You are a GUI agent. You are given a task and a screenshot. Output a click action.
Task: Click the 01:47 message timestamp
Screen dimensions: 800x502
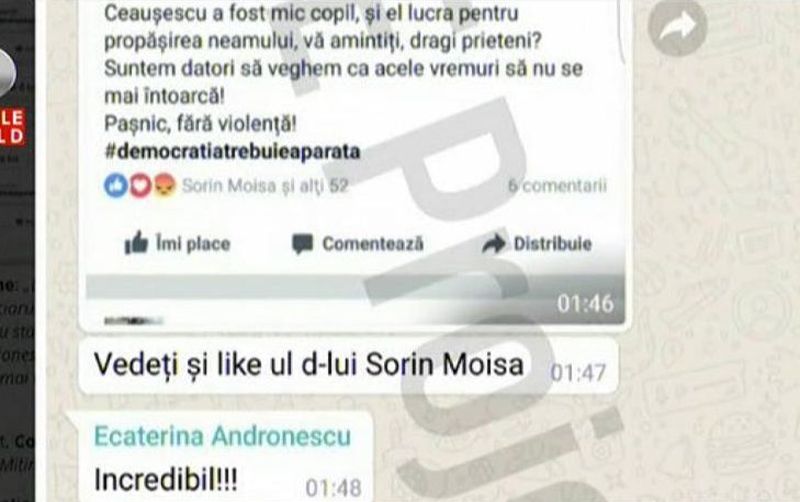(x=578, y=373)
